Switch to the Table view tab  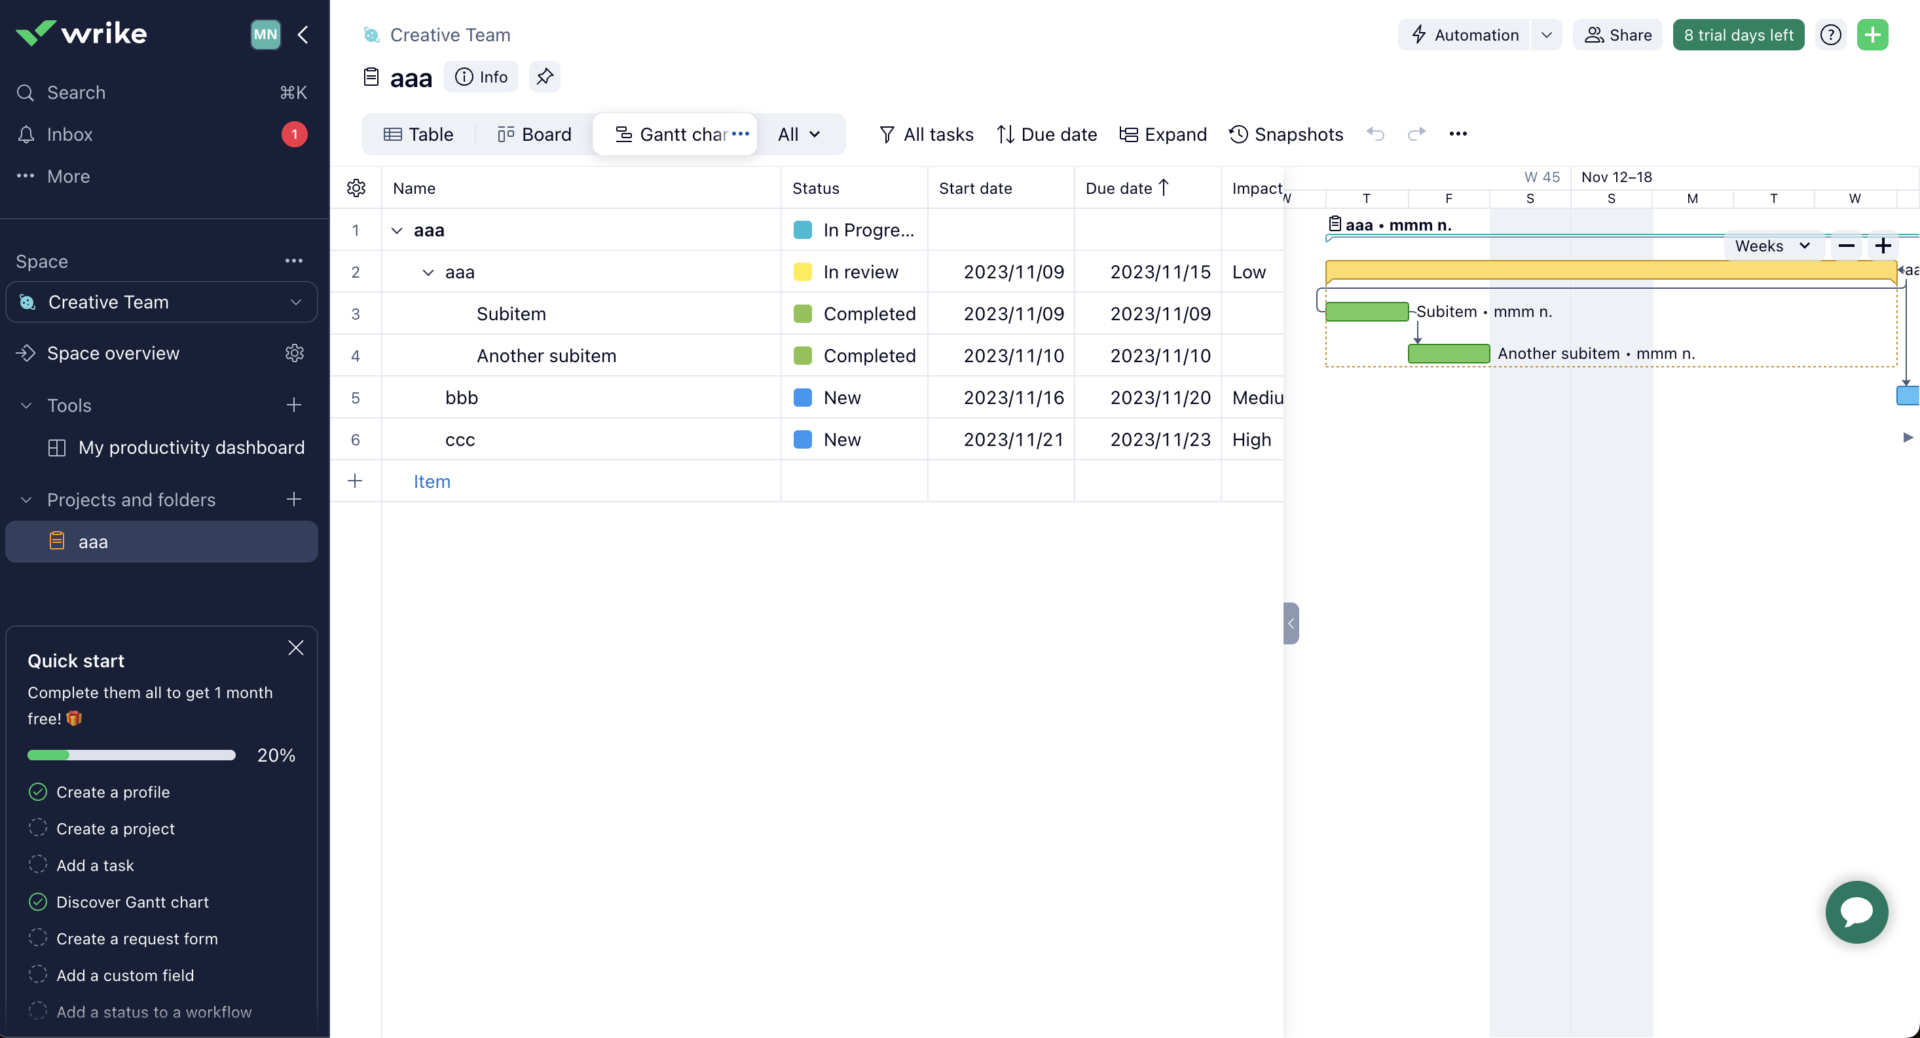point(419,134)
